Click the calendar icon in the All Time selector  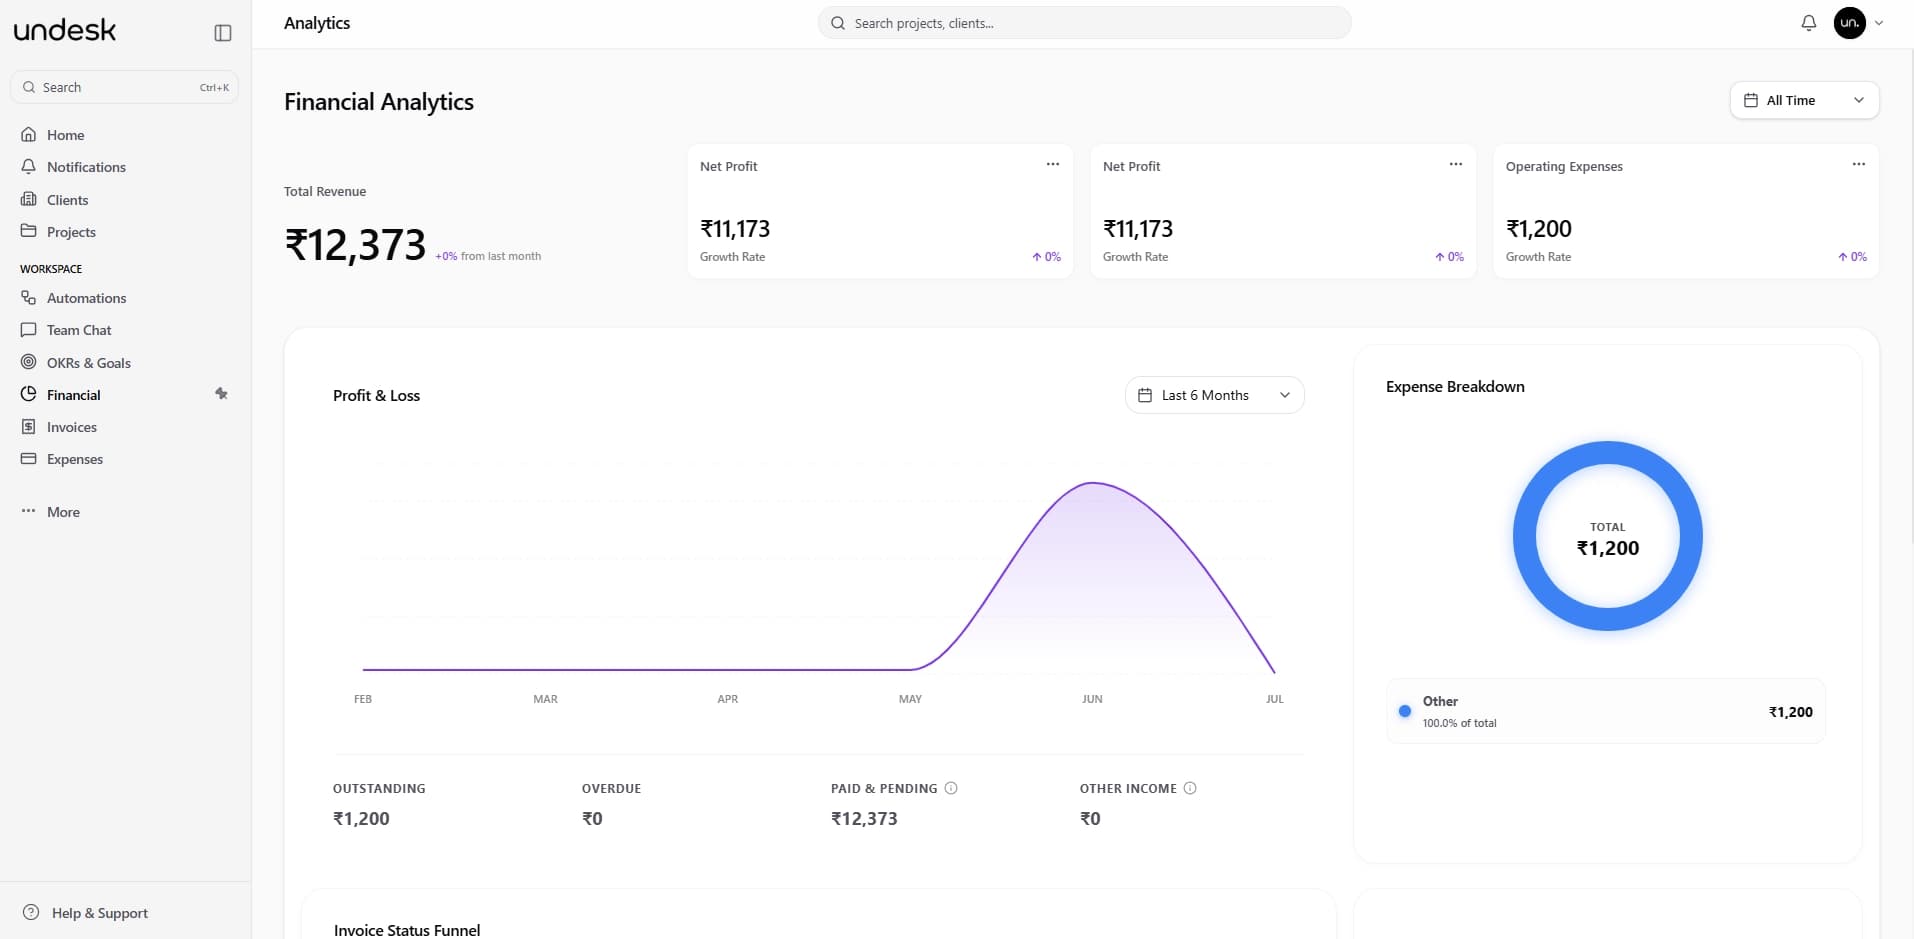[1750, 100]
